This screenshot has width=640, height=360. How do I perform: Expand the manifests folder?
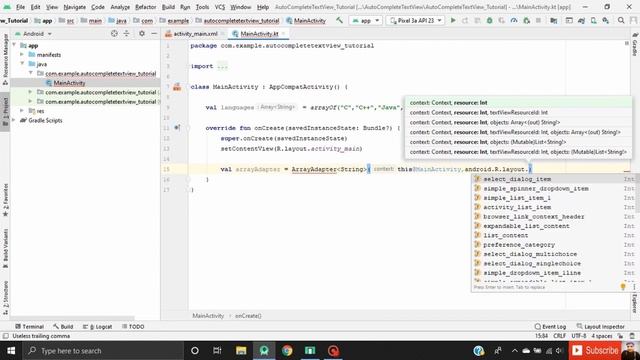(22, 54)
